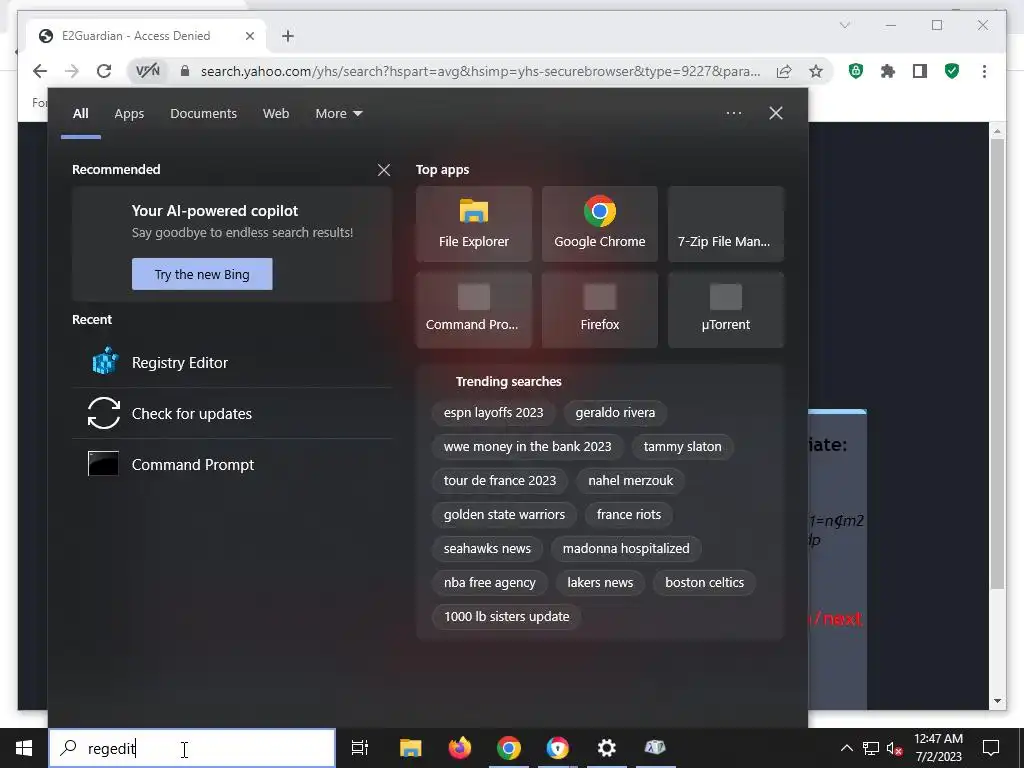Open the browser Extensions puzzle icon

pyautogui.click(x=888, y=71)
